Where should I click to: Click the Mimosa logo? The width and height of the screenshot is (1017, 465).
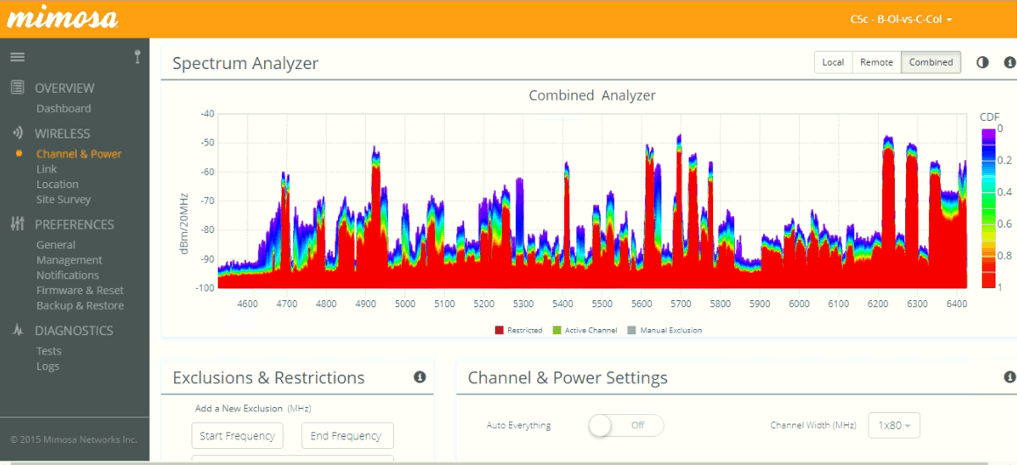coord(64,18)
